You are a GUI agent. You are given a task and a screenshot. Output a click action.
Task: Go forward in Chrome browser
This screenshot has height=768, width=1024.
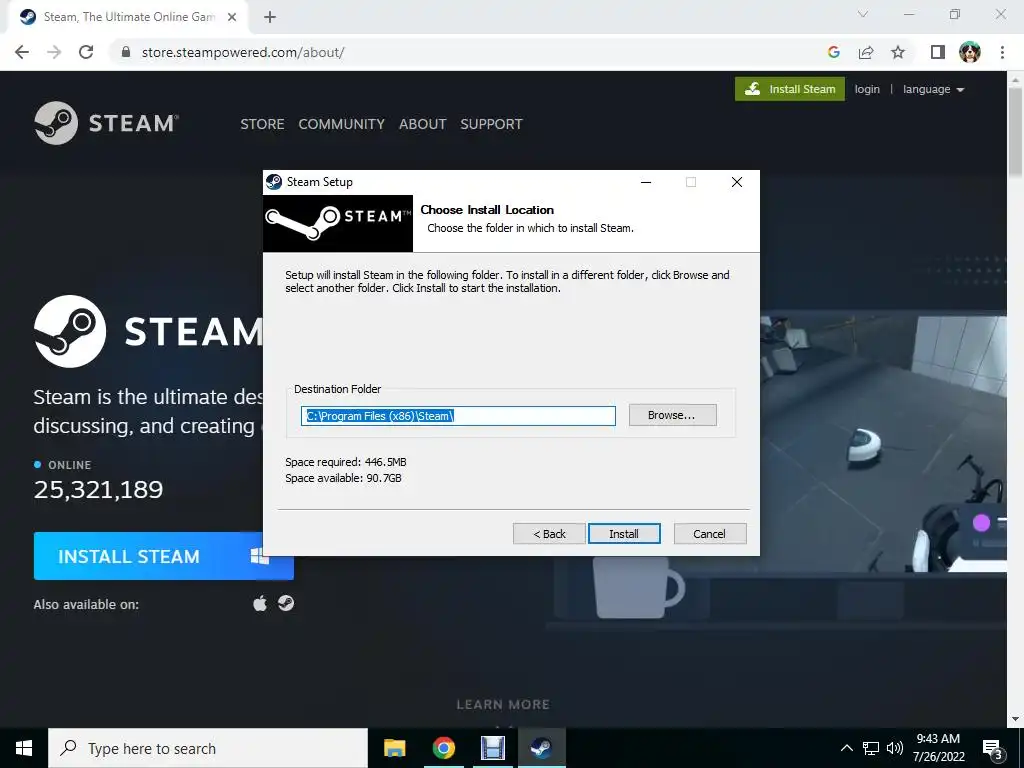click(54, 52)
